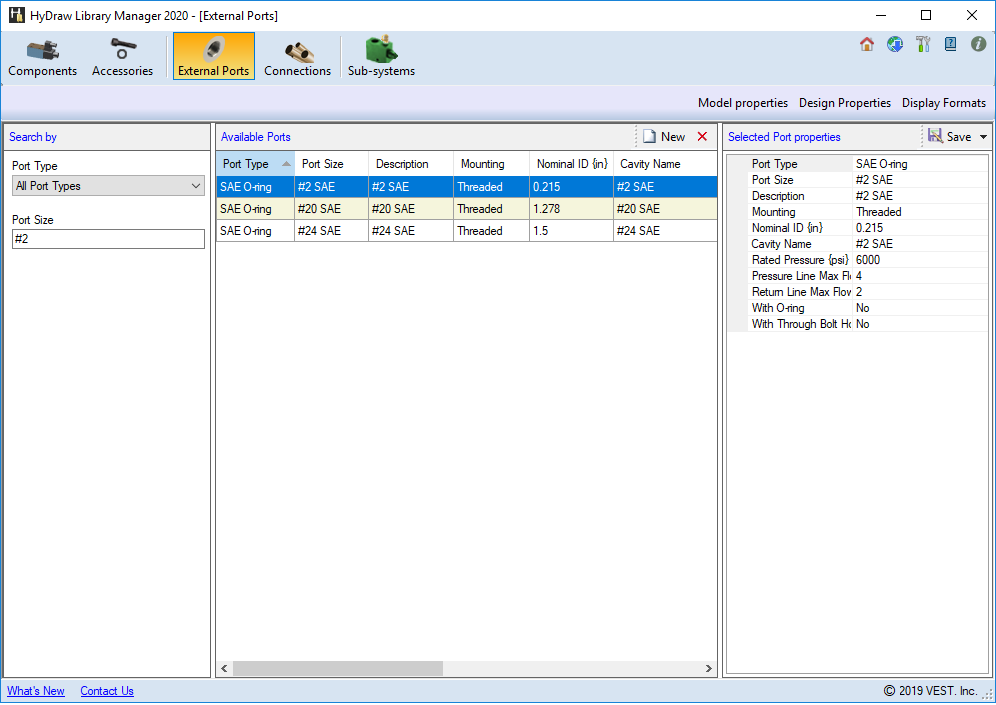Open the What's New link
The height and width of the screenshot is (705, 996).
(36, 691)
